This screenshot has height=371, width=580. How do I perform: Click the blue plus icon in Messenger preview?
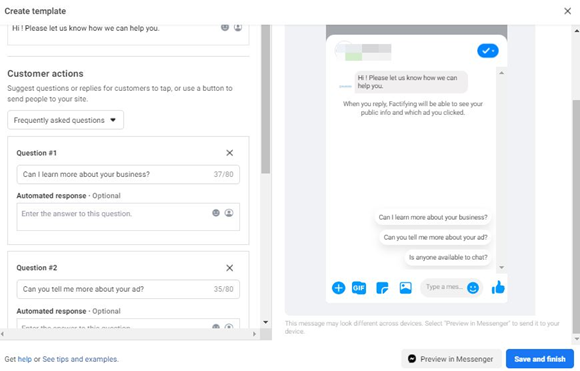click(338, 288)
